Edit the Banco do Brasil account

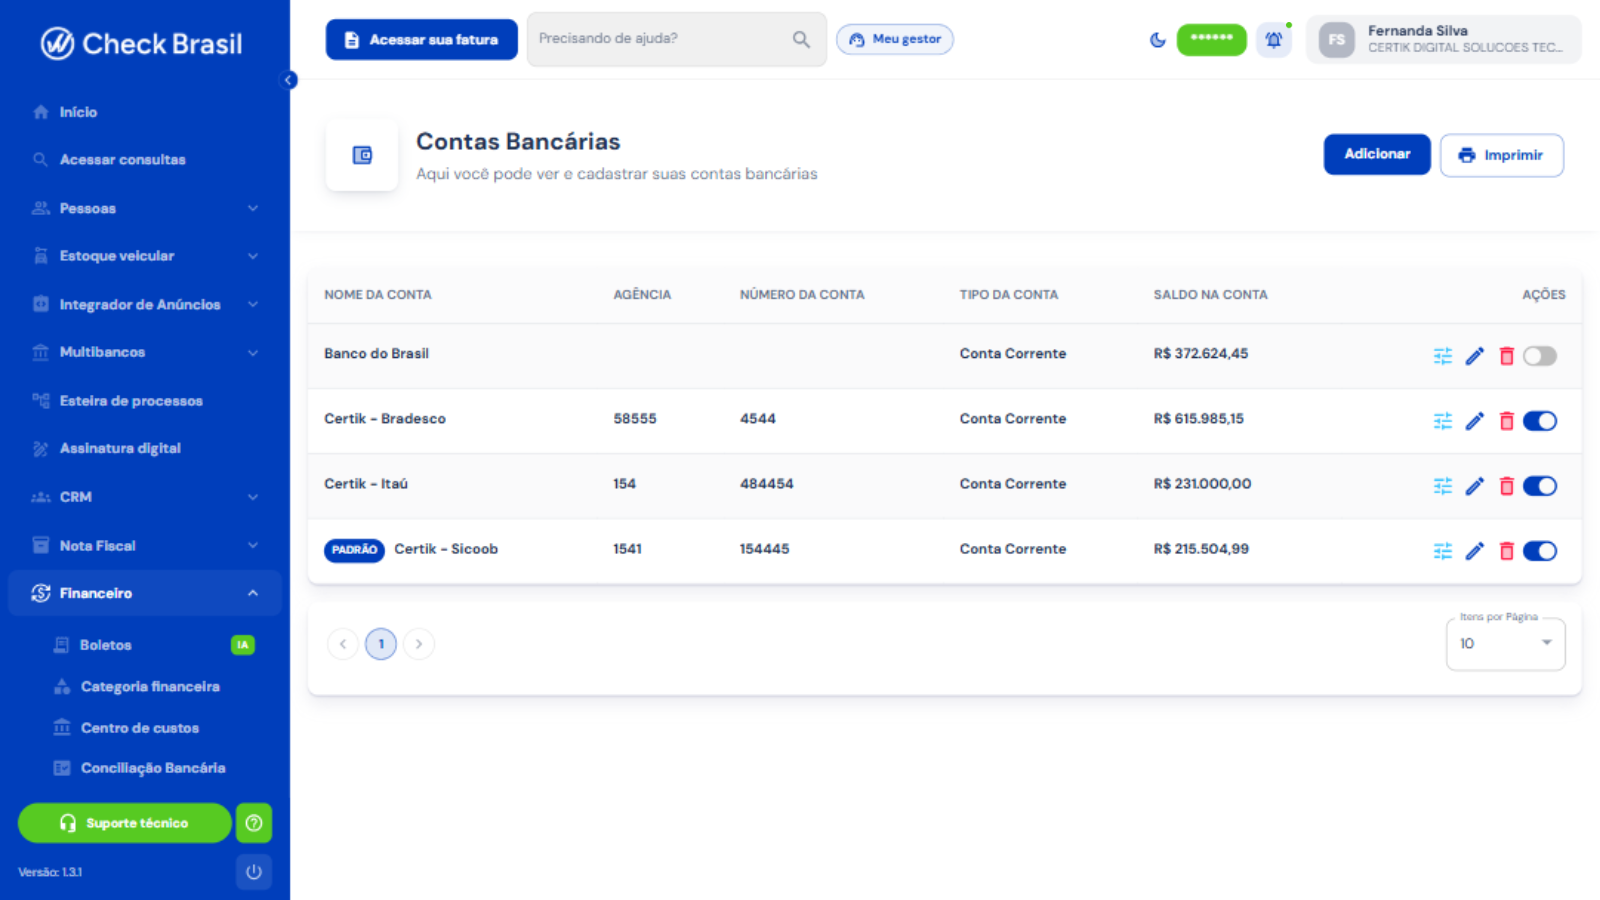pos(1474,356)
